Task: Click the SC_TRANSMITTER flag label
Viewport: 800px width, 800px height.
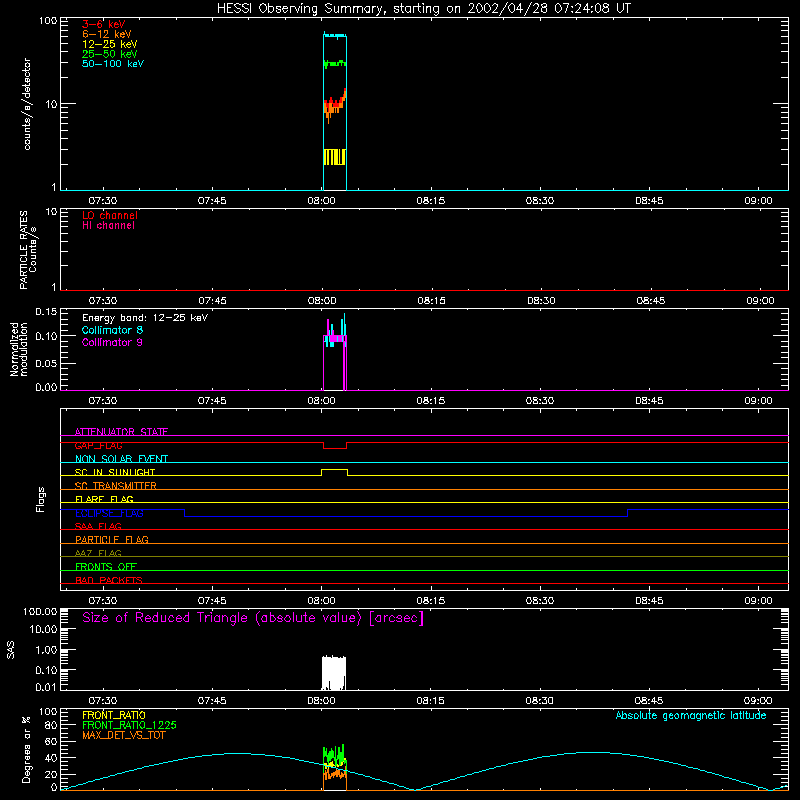Action: pos(116,485)
